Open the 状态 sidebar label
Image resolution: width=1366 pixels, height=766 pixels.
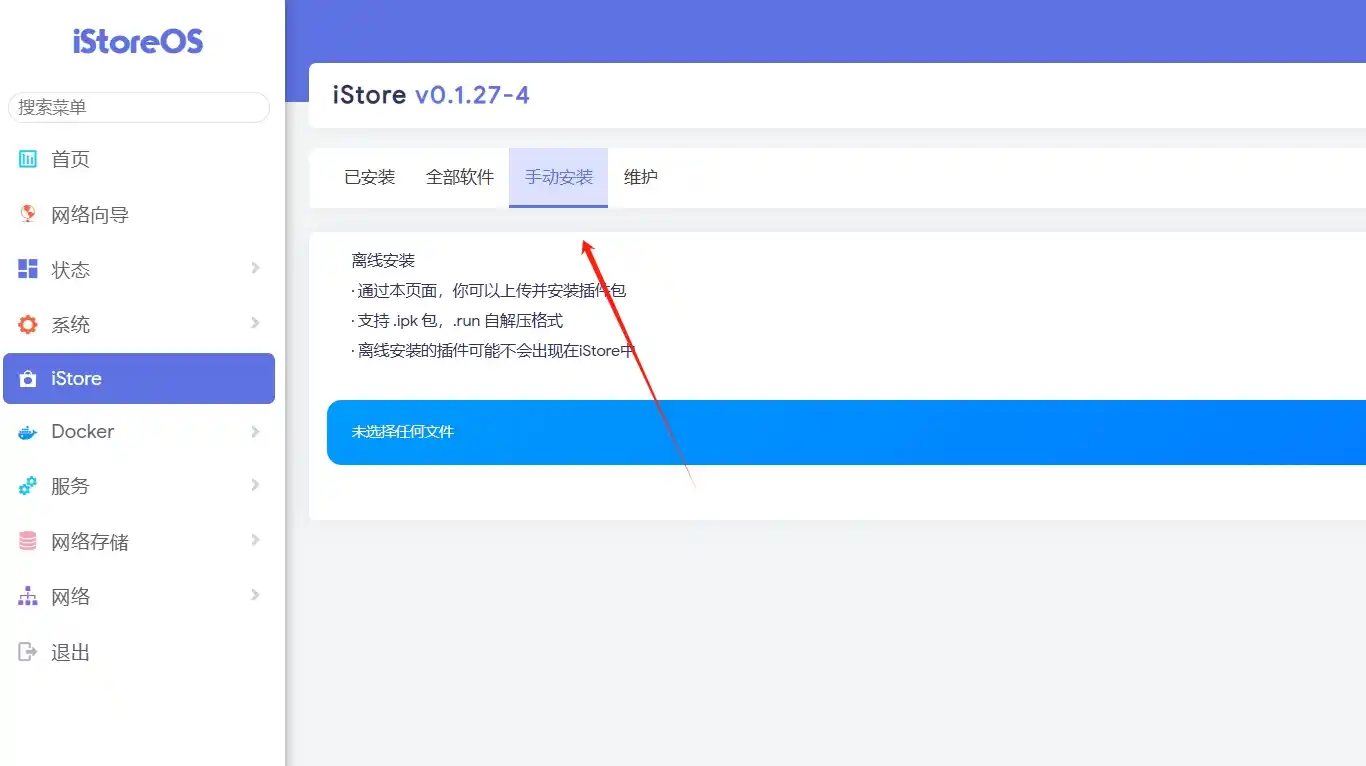tap(71, 270)
